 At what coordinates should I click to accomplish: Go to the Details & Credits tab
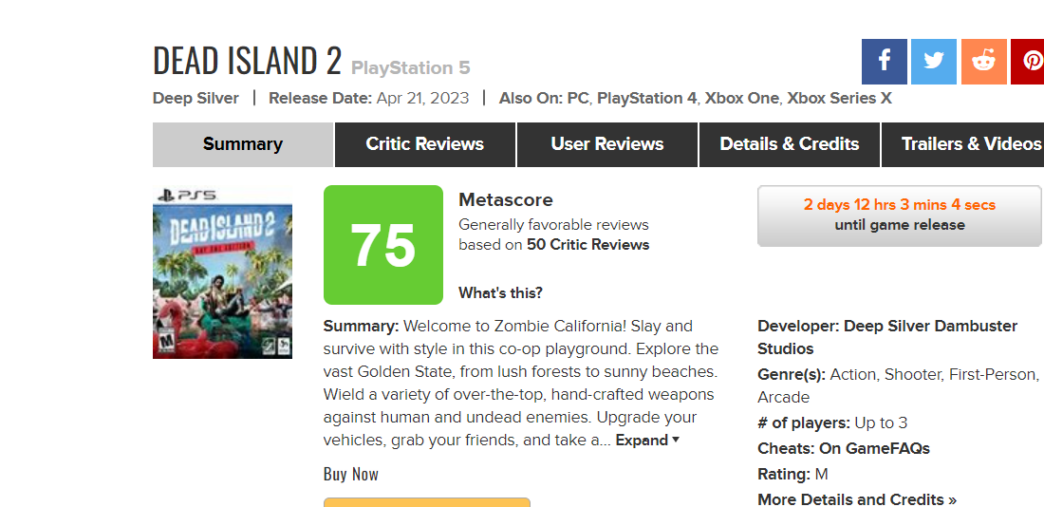coord(789,144)
